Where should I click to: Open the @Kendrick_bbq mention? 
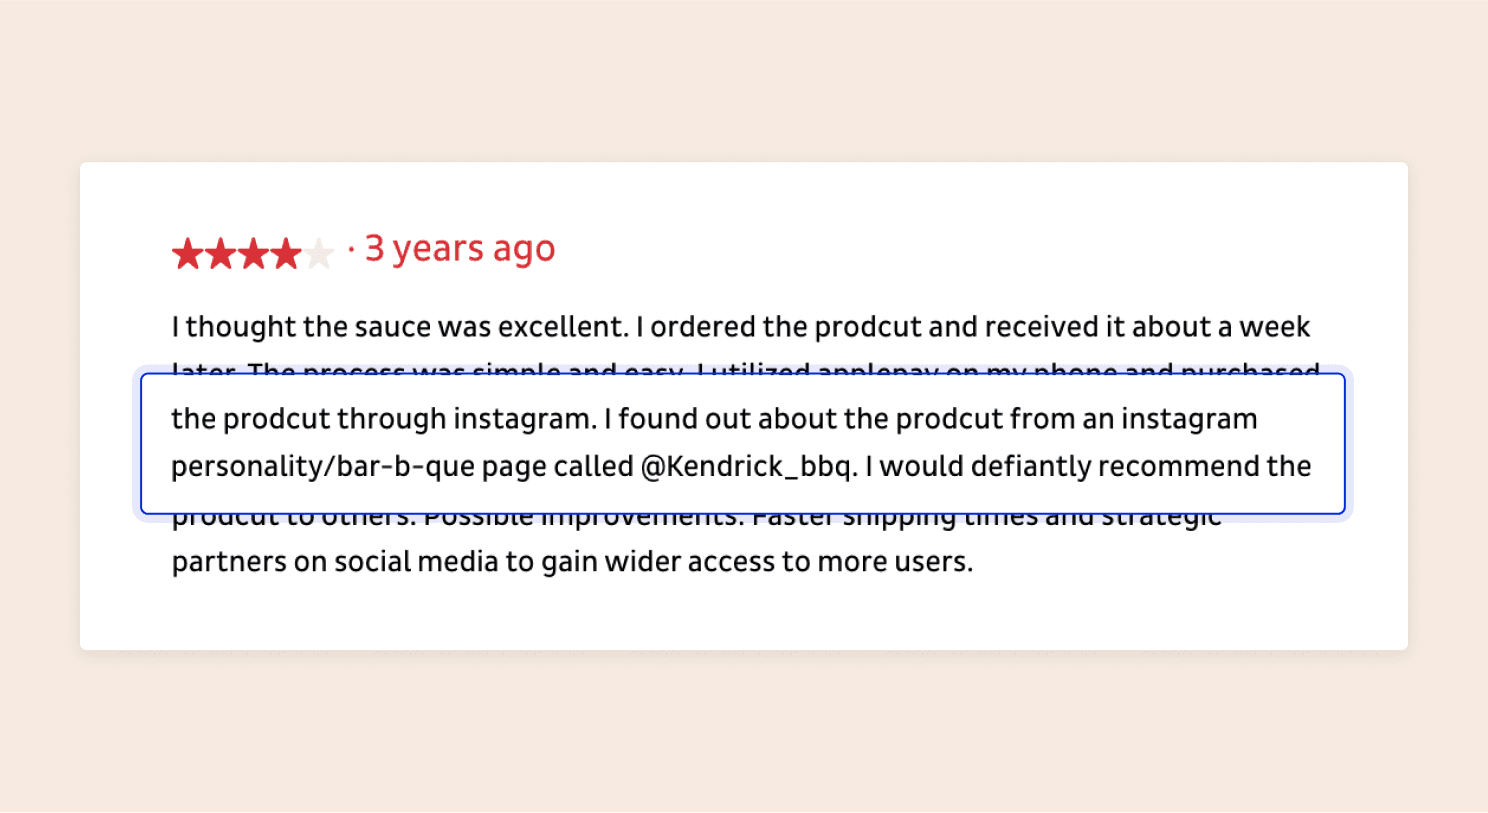click(747, 467)
